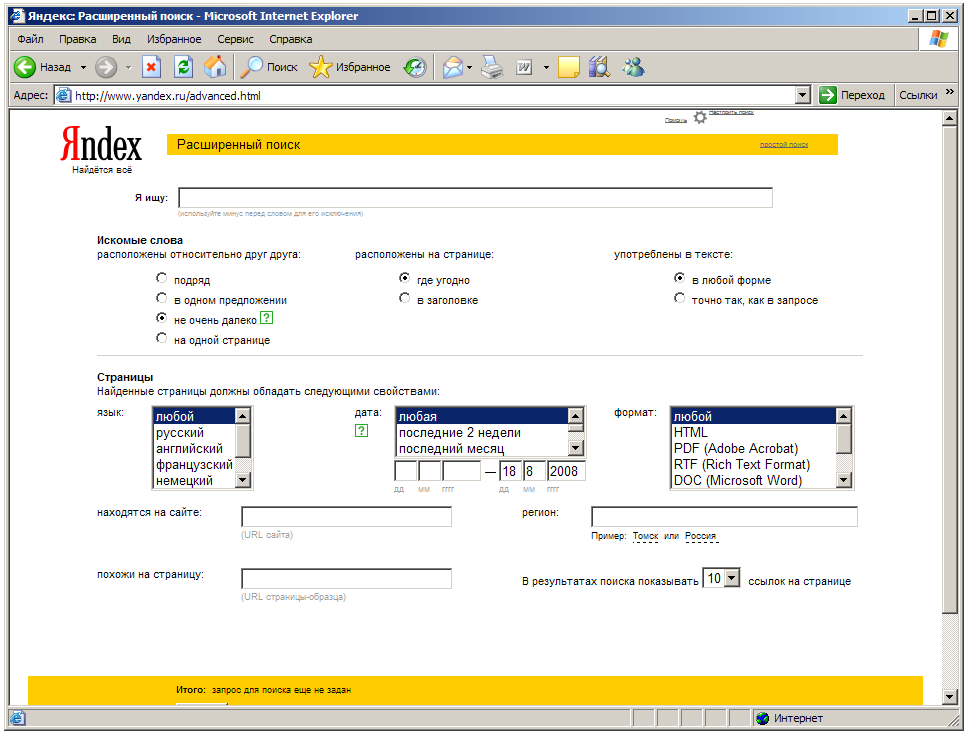Click the status bar page icon at far left
The width and height of the screenshot is (967, 736).
click(17, 718)
